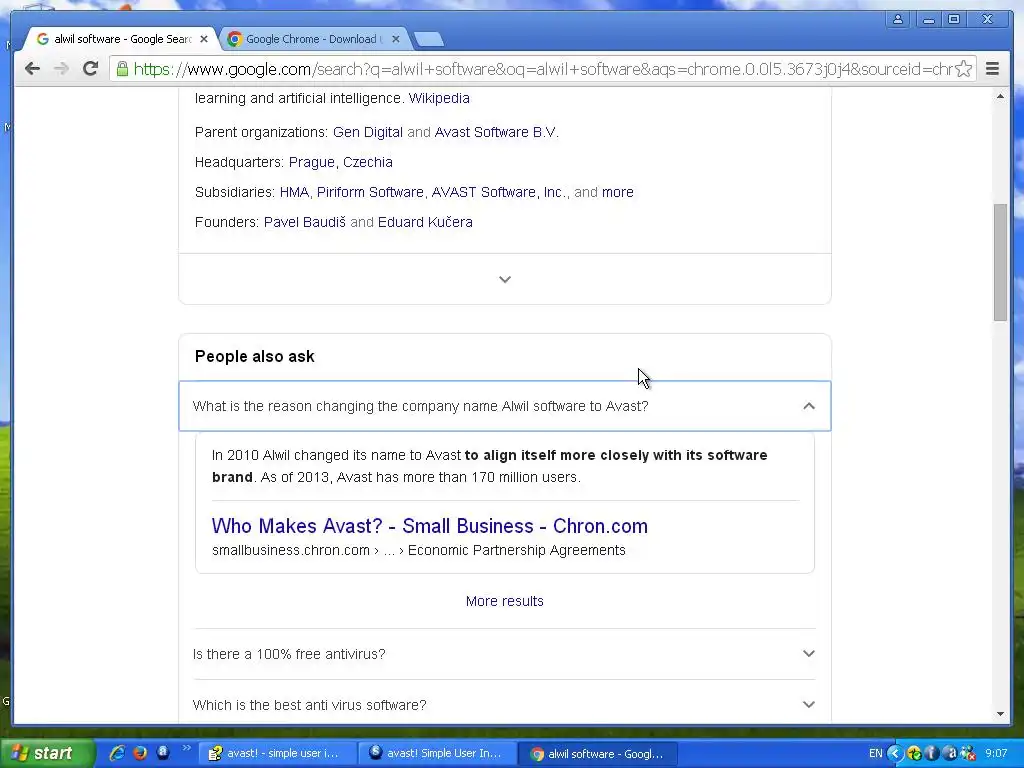Go back with the browser back arrow

(x=32, y=69)
